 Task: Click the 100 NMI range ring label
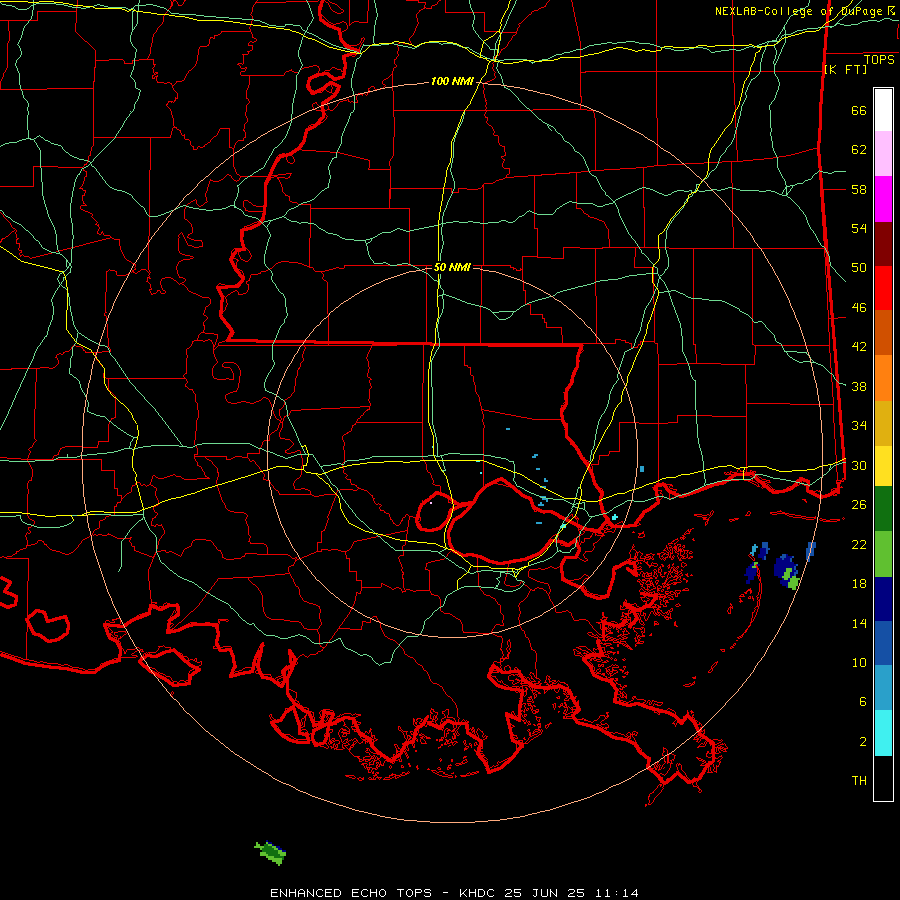tap(452, 82)
